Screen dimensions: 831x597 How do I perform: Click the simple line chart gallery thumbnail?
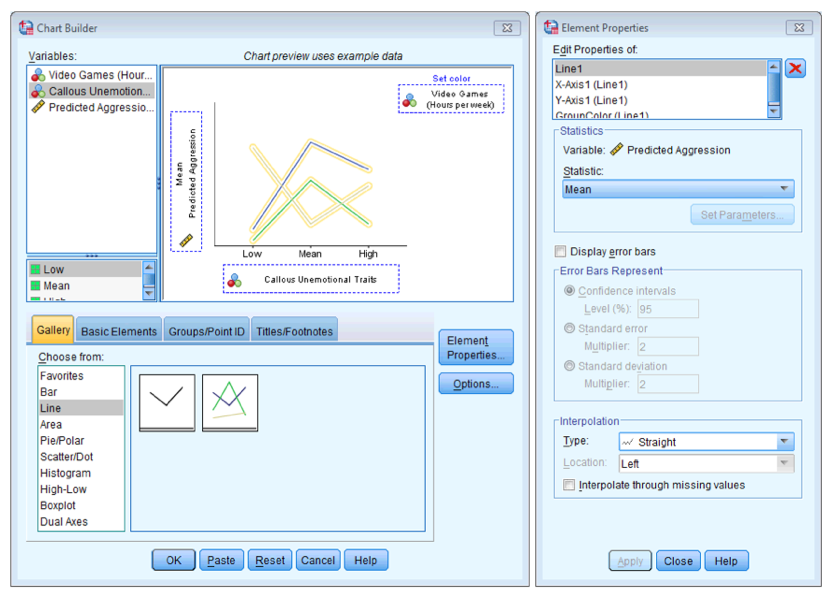[x=166, y=401]
